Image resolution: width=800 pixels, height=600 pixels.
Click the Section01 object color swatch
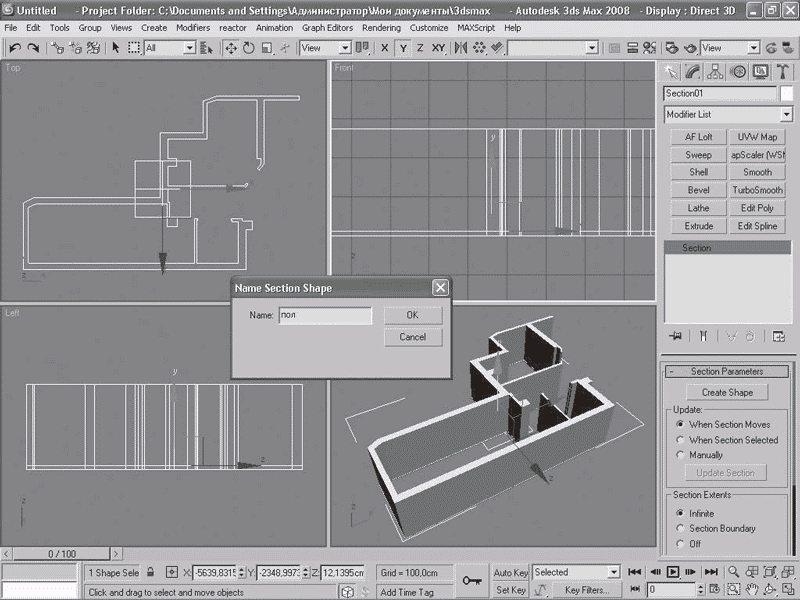[786, 93]
